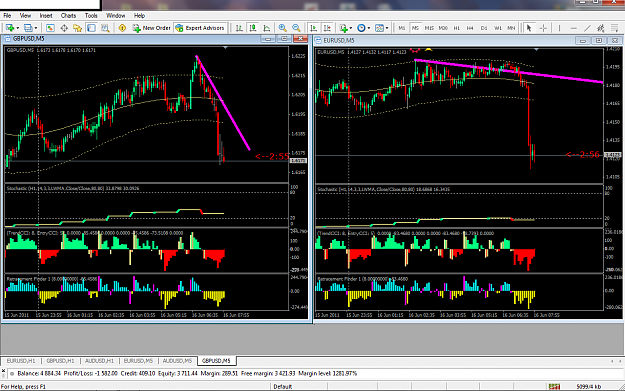
Task: Open the Charts menu
Action: click(68, 16)
